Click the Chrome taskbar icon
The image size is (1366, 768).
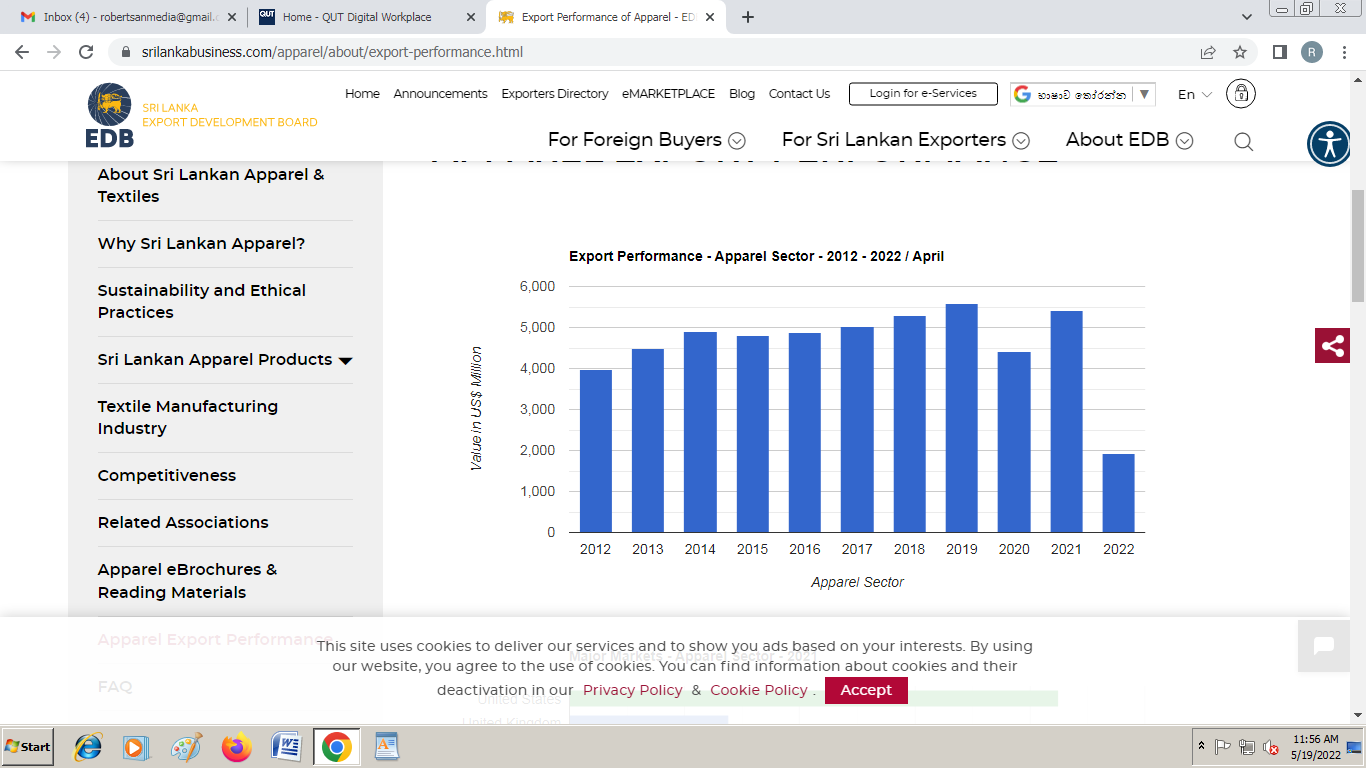coord(337,747)
